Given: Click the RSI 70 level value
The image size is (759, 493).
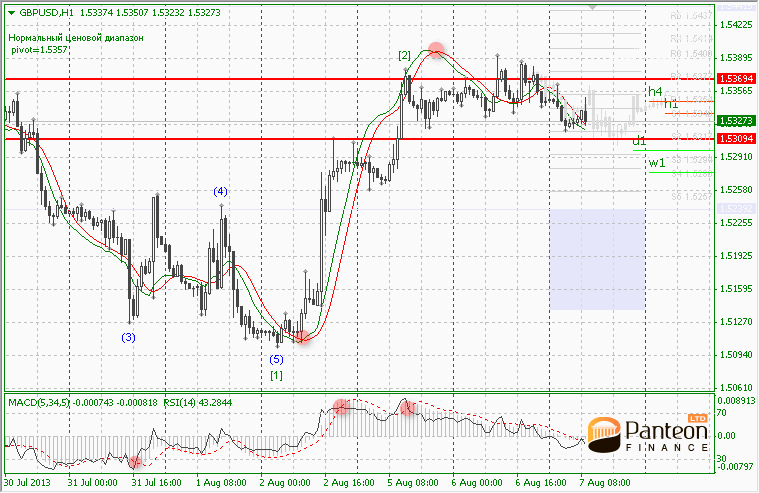Looking at the screenshot, I should click(722, 413).
